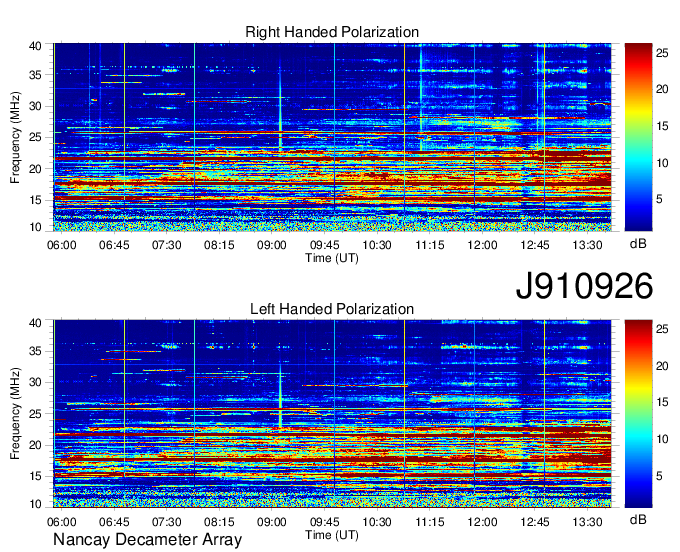Click the "12:00" time tick on Right Handed plot

482,245
